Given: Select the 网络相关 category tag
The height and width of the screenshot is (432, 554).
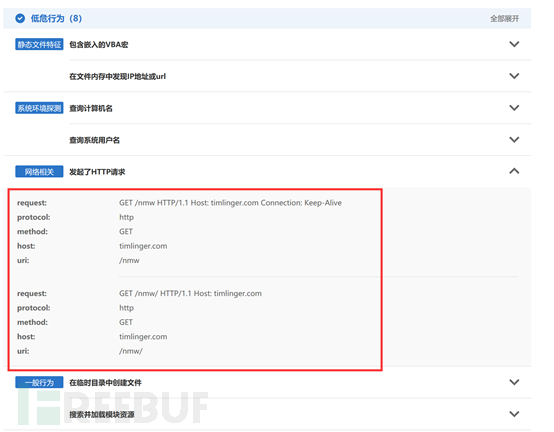Looking at the screenshot, I should [39, 172].
